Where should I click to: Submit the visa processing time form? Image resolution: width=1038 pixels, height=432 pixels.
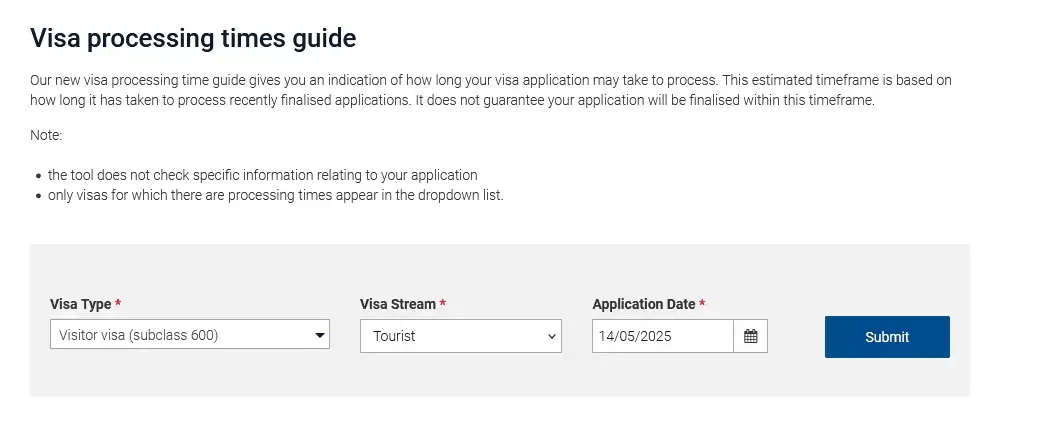(887, 337)
